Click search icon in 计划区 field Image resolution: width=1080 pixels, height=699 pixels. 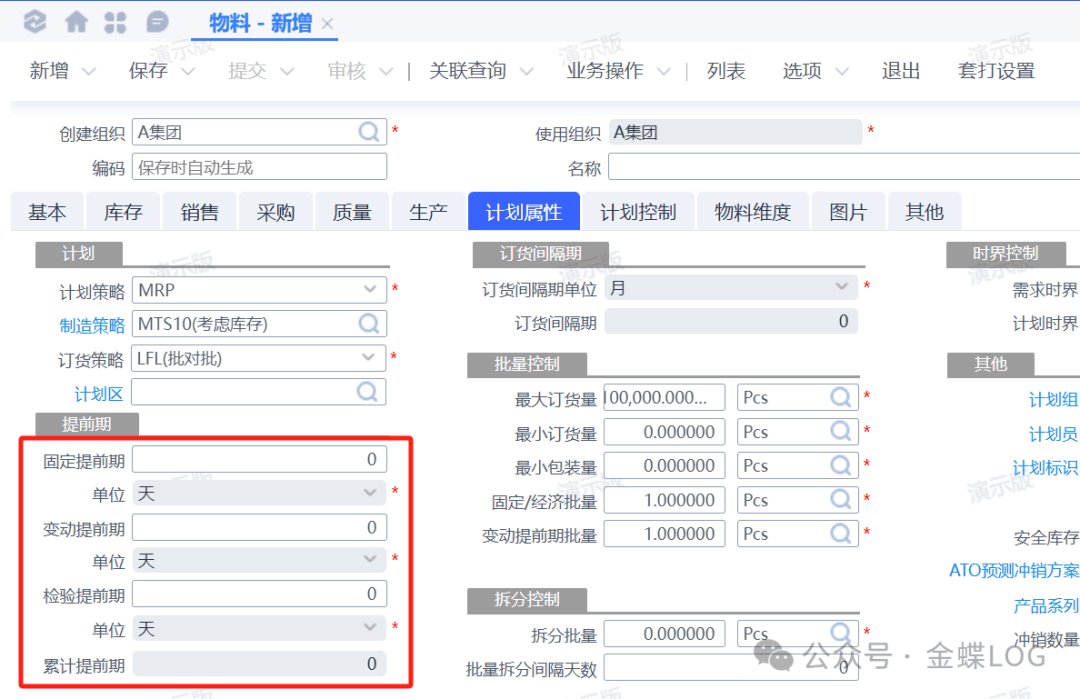pos(369,391)
